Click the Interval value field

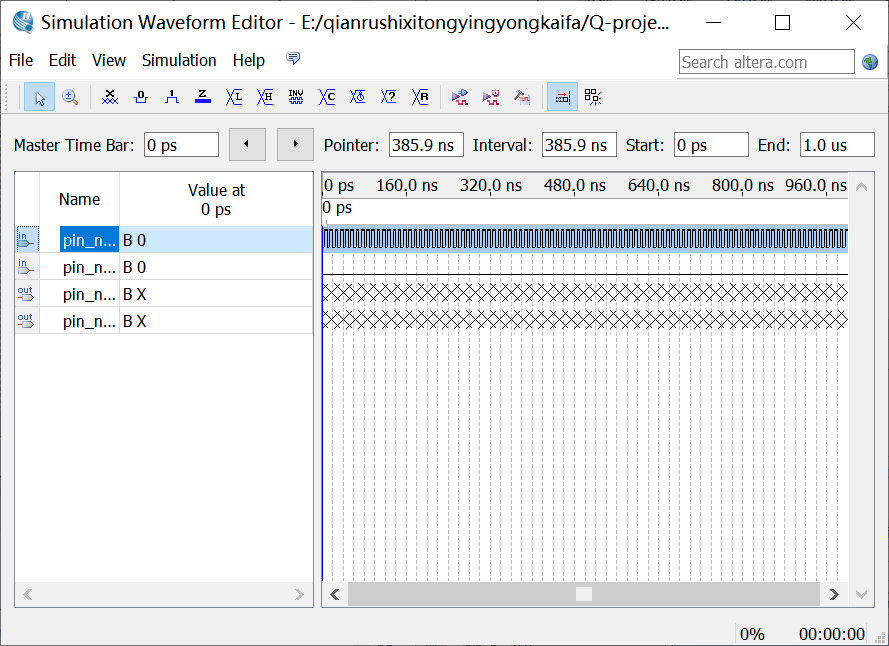[579, 145]
